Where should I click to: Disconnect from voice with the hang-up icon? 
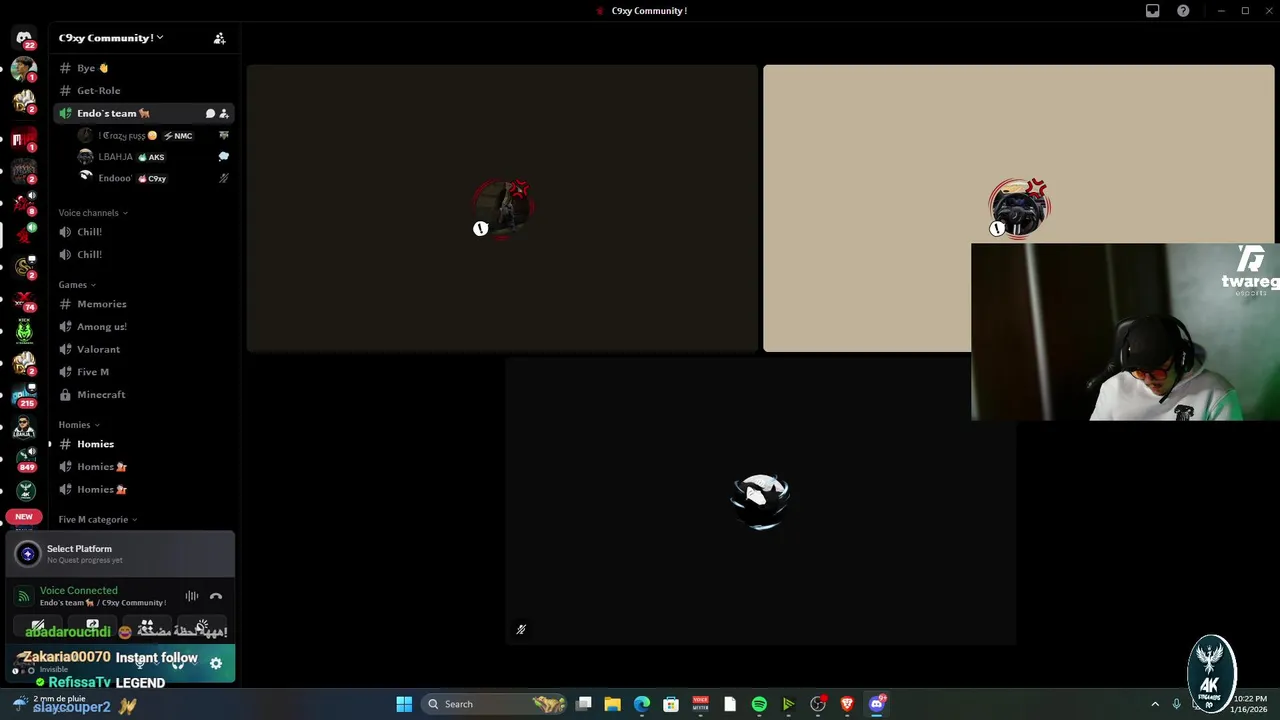[x=215, y=596]
